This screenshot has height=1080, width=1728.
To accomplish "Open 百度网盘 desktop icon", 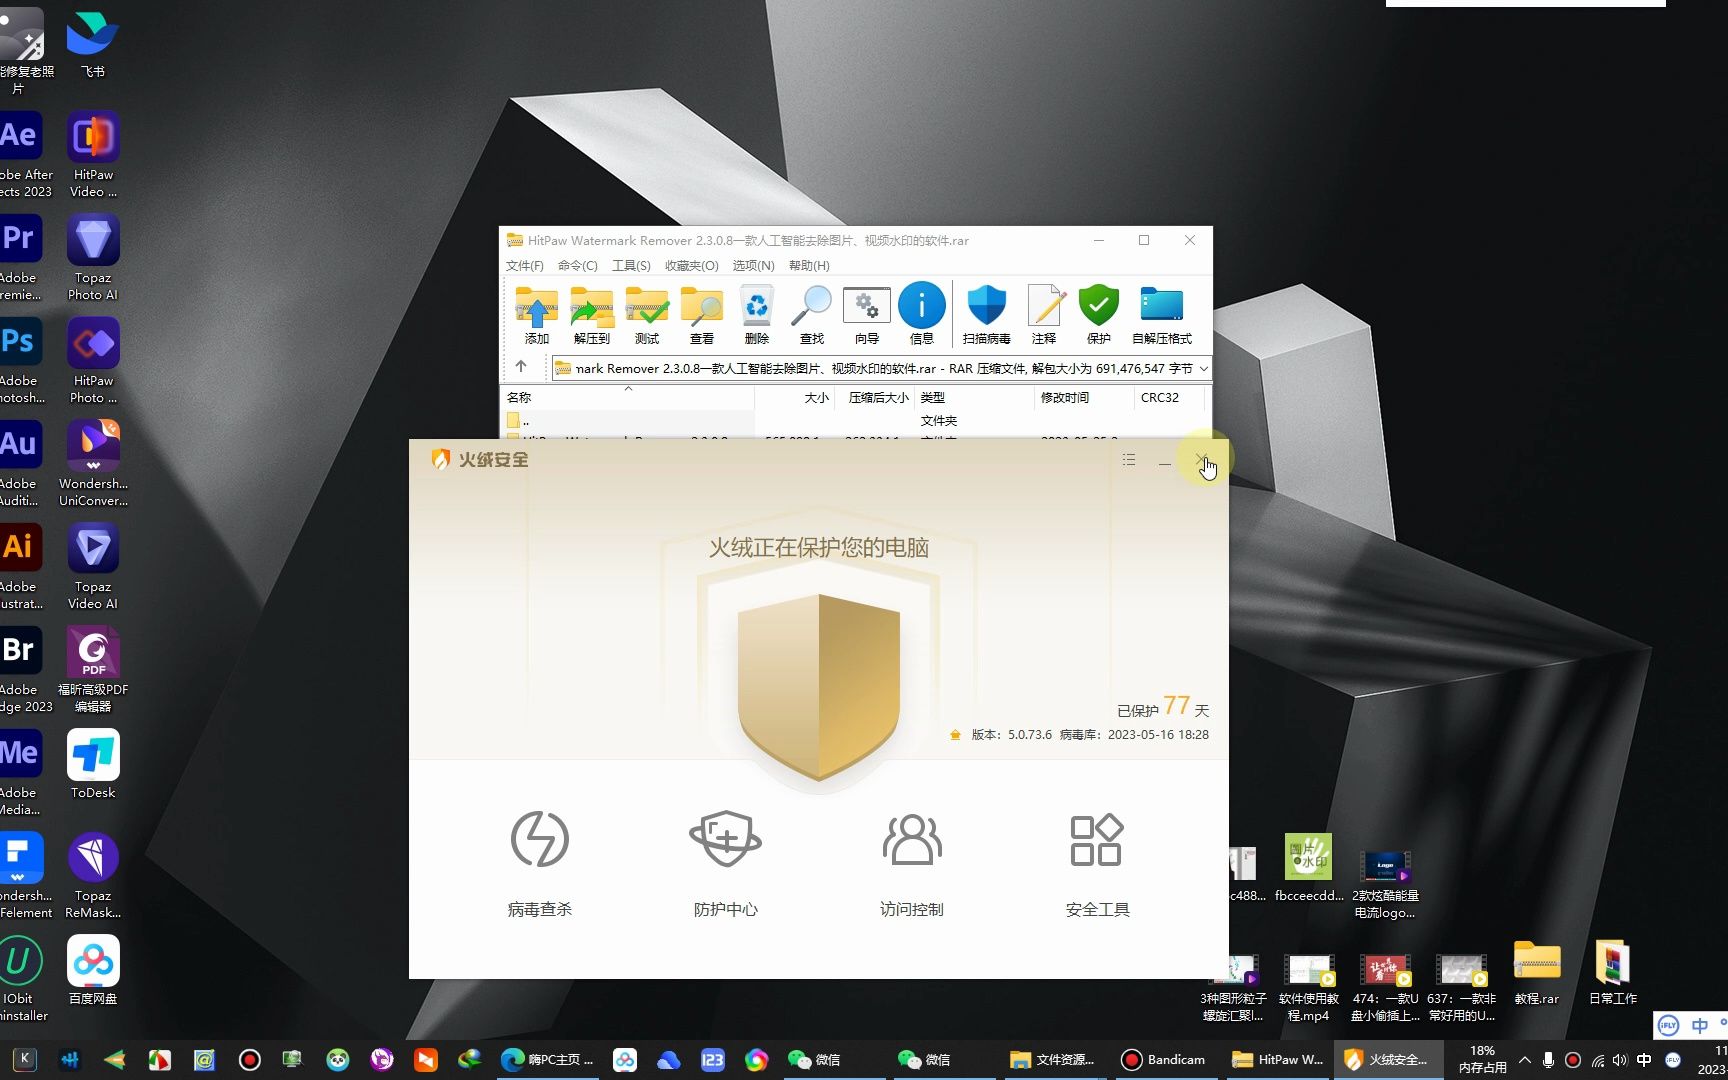I will coord(93,970).
